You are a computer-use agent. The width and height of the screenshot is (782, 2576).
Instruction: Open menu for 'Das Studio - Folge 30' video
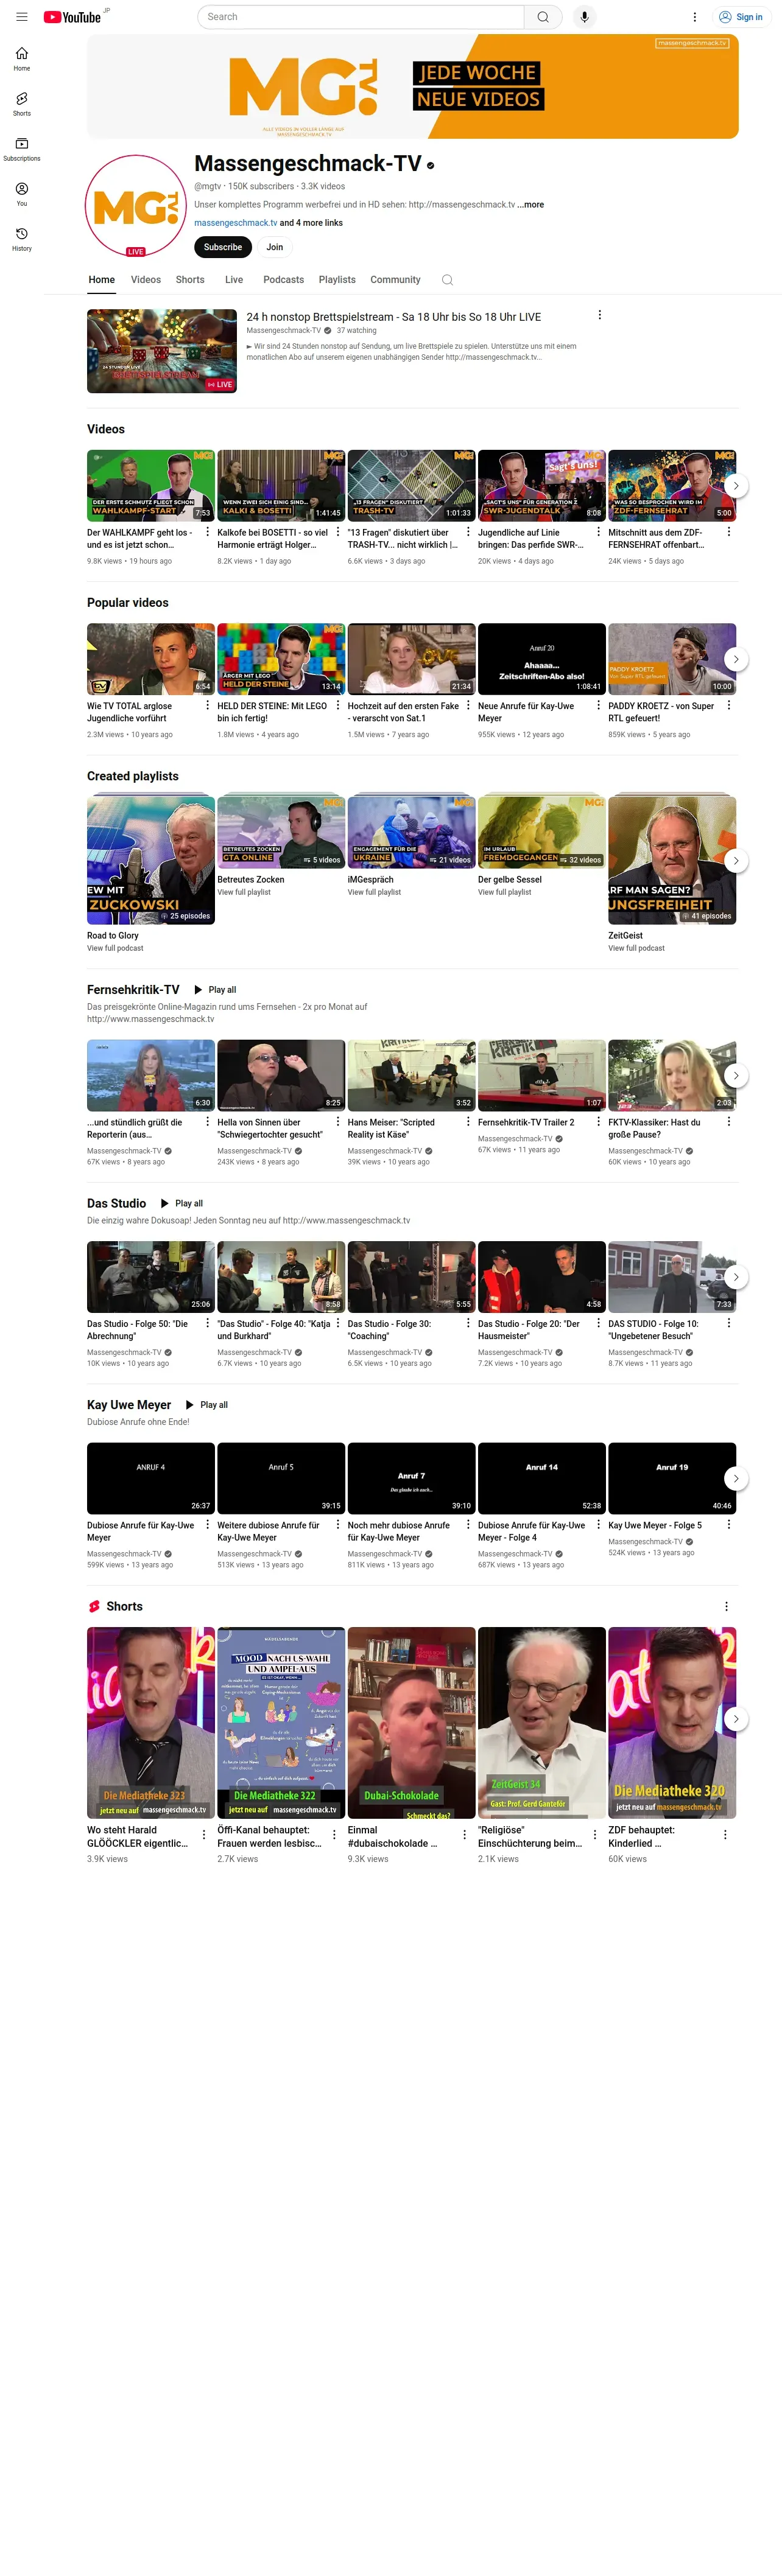(x=467, y=1323)
